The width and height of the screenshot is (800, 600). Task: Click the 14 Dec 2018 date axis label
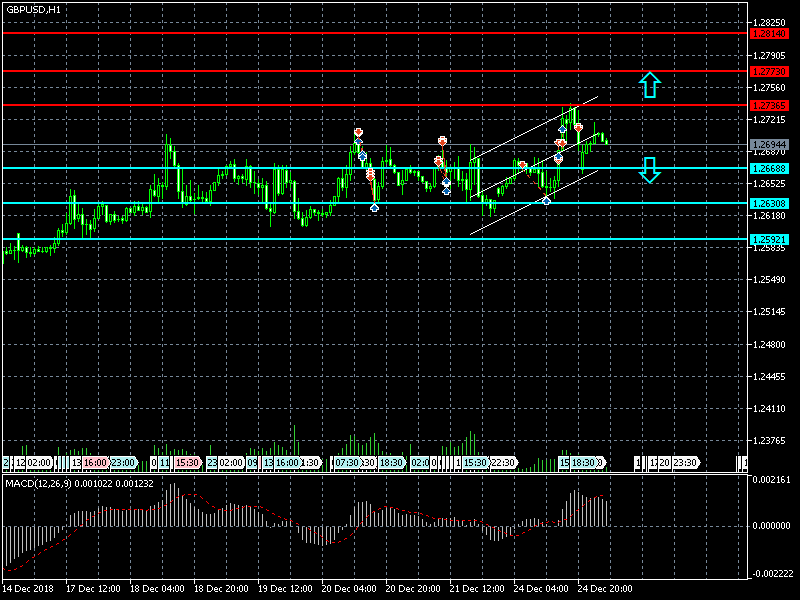(29, 588)
